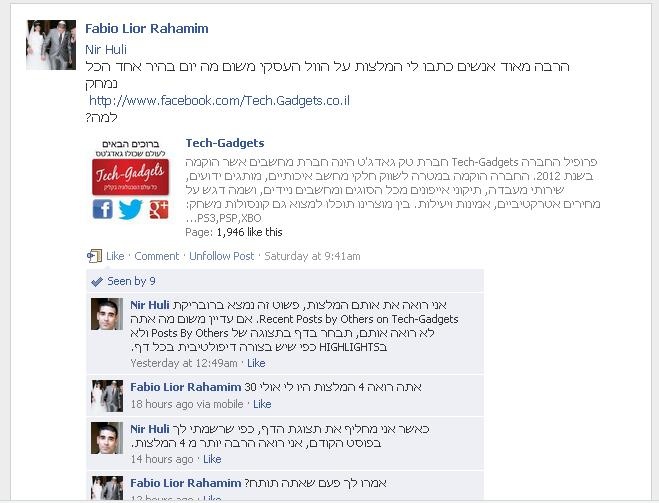This screenshot has width=659, height=503.
Task: Click the Twitter bird icon in preview image
Action: pos(131,209)
